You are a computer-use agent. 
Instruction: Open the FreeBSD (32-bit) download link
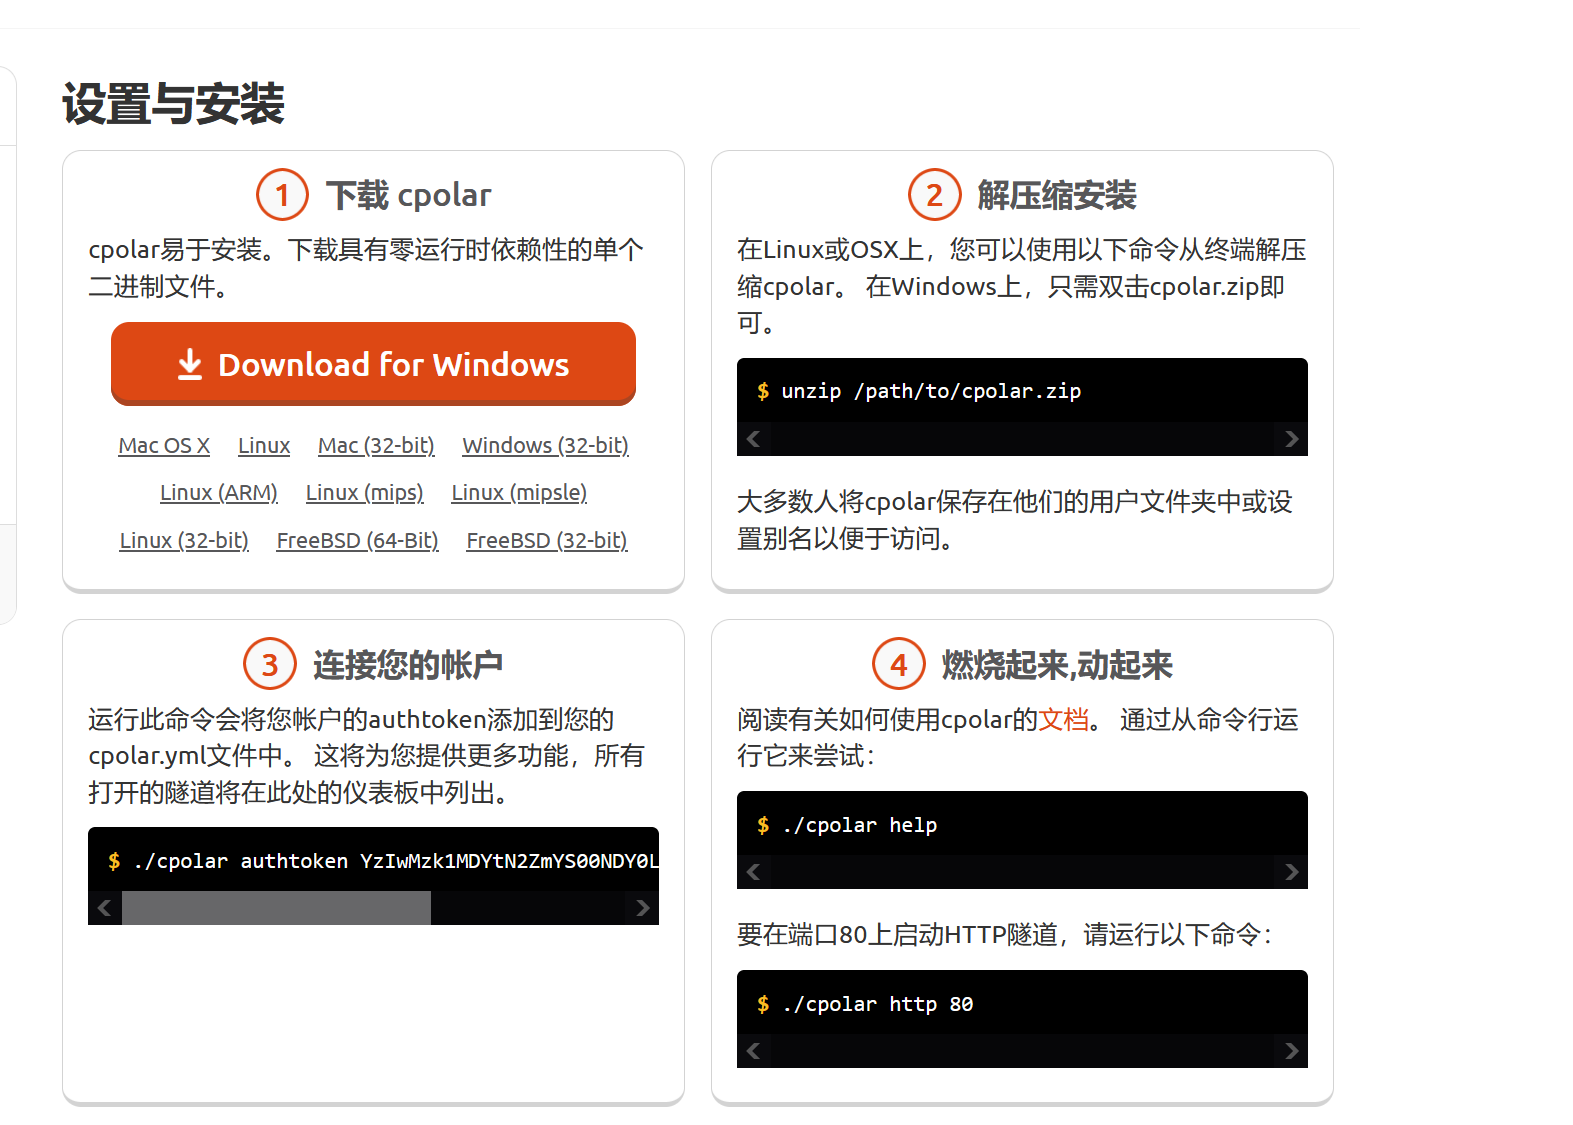(x=547, y=541)
